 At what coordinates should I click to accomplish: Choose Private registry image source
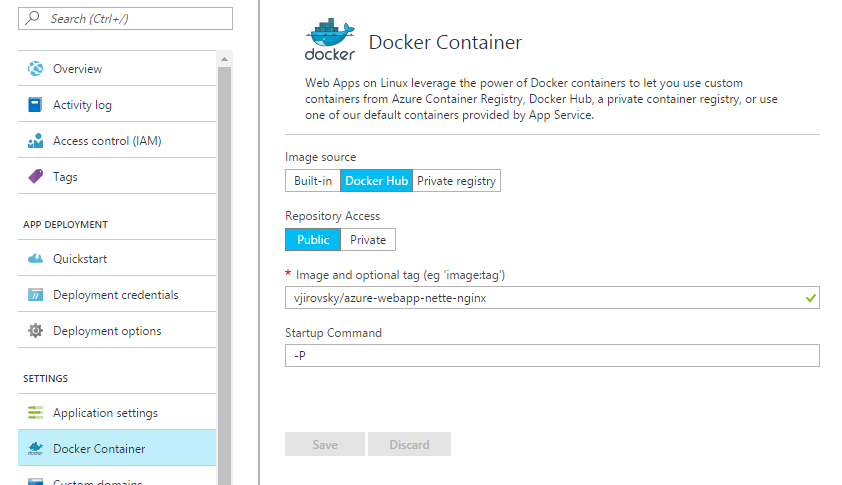pyautogui.click(x=456, y=181)
